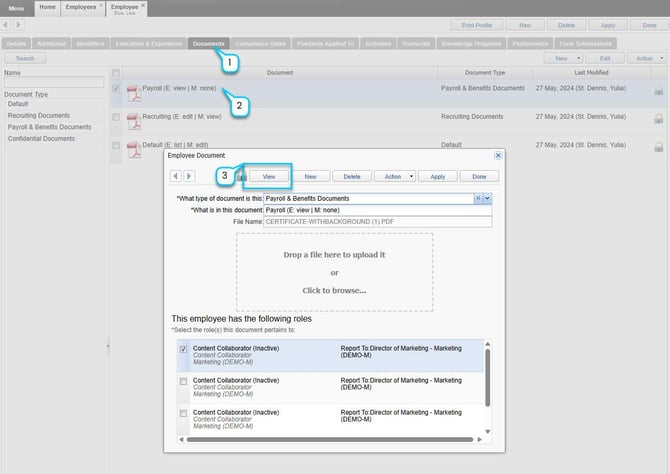Clear the document type selection with X

point(478,198)
